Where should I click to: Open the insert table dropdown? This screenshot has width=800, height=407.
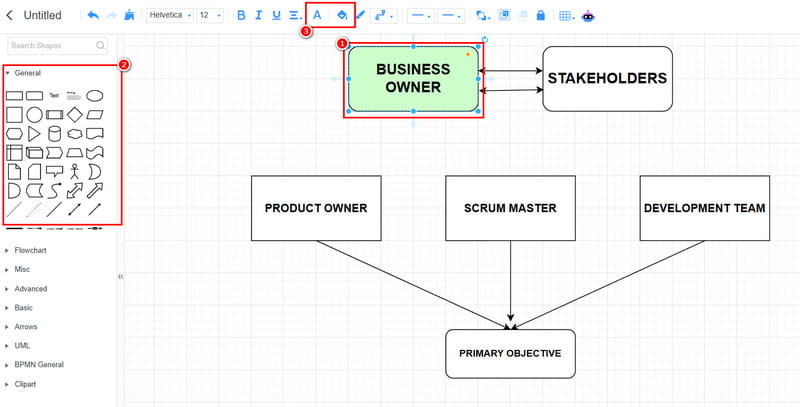pyautogui.click(x=566, y=16)
